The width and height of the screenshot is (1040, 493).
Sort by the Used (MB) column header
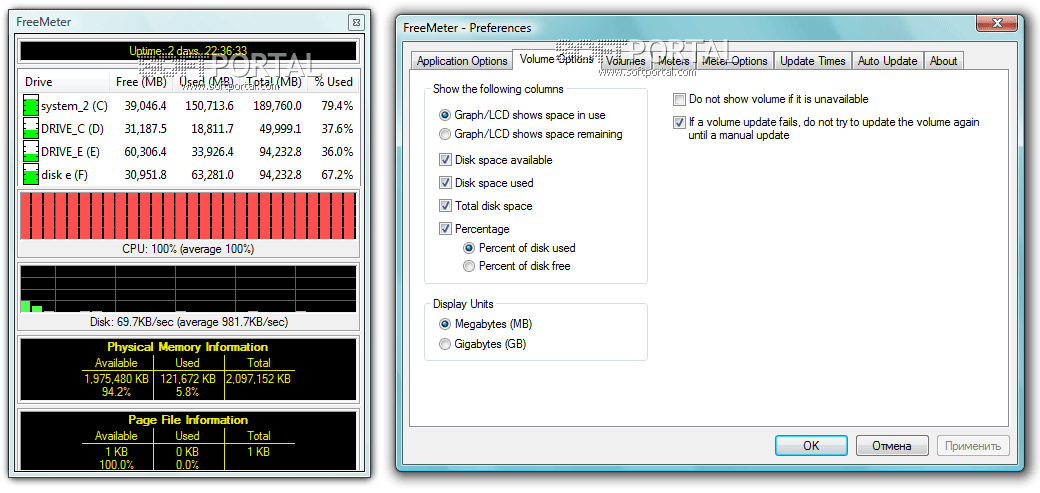pyautogui.click(x=207, y=82)
